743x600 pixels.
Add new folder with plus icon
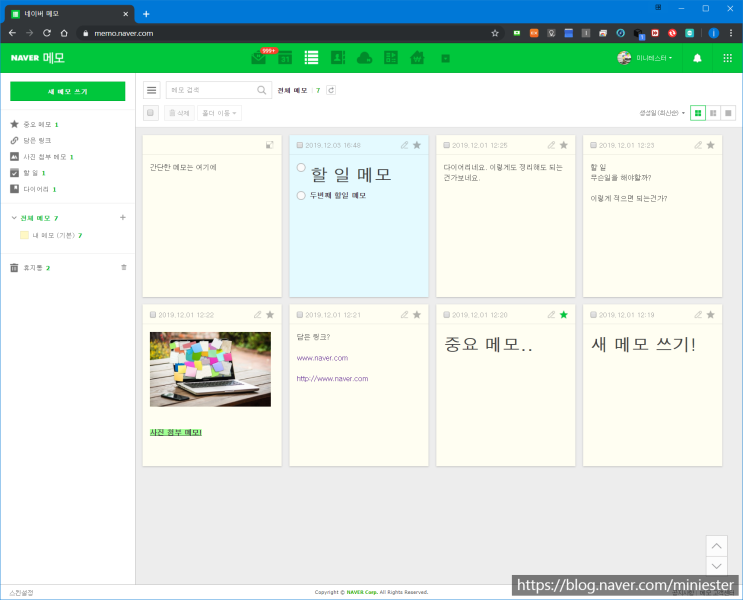123,218
